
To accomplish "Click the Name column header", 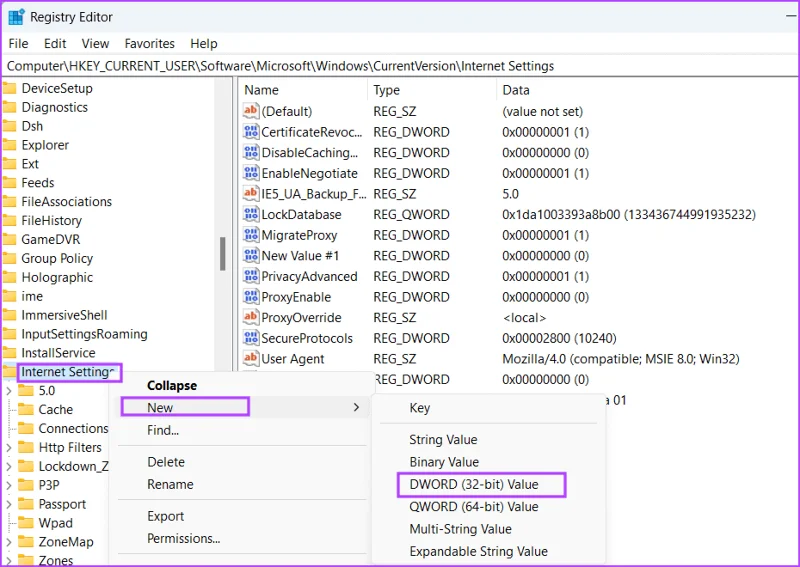I will point(304,90).
